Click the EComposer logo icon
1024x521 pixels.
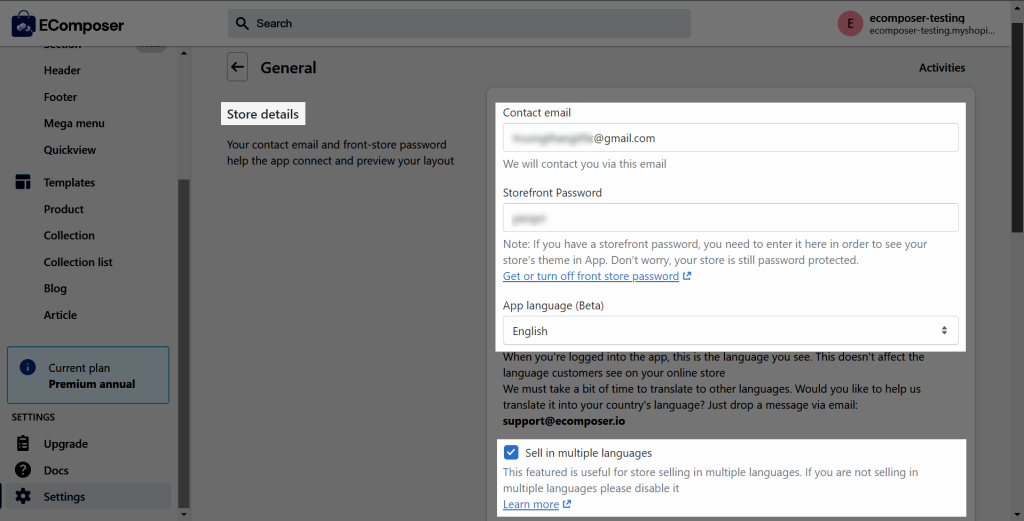[24, 24]
